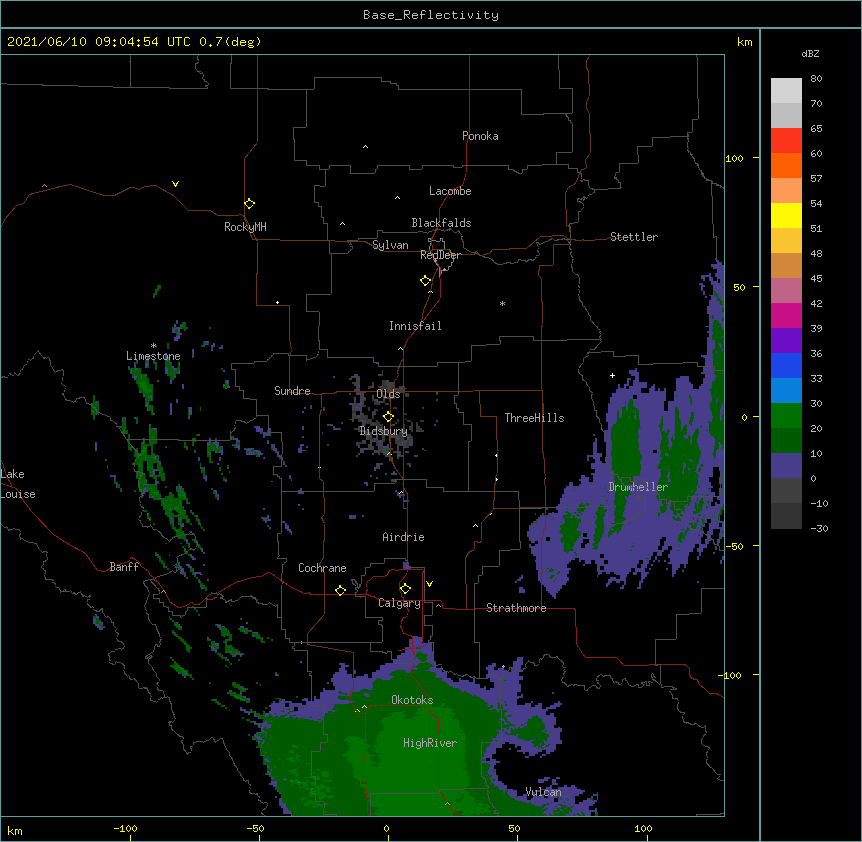Viewport: 862px width, 842px height.
Task: Click the km unit label at top right
Action: (x=744, y=42)
